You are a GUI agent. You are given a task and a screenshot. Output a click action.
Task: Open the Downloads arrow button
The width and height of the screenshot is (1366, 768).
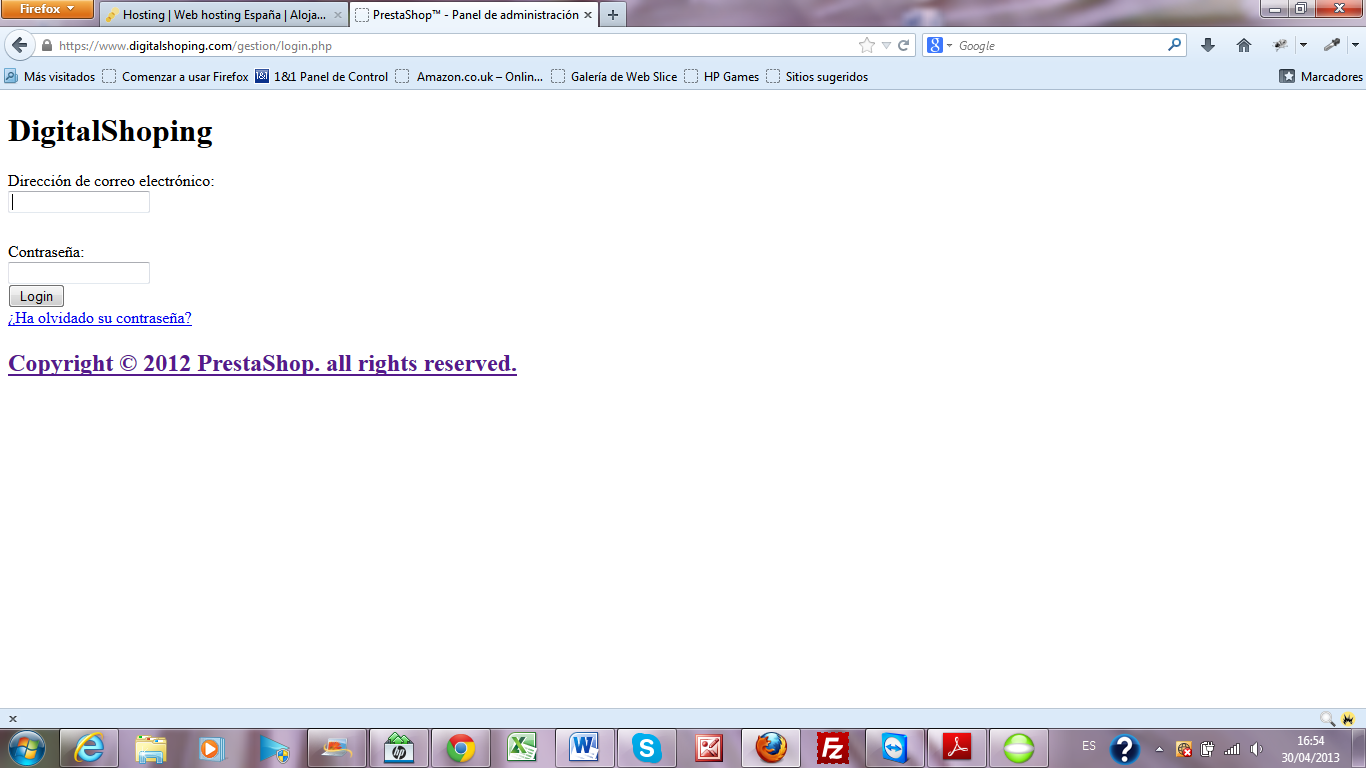pos(1208,45)
